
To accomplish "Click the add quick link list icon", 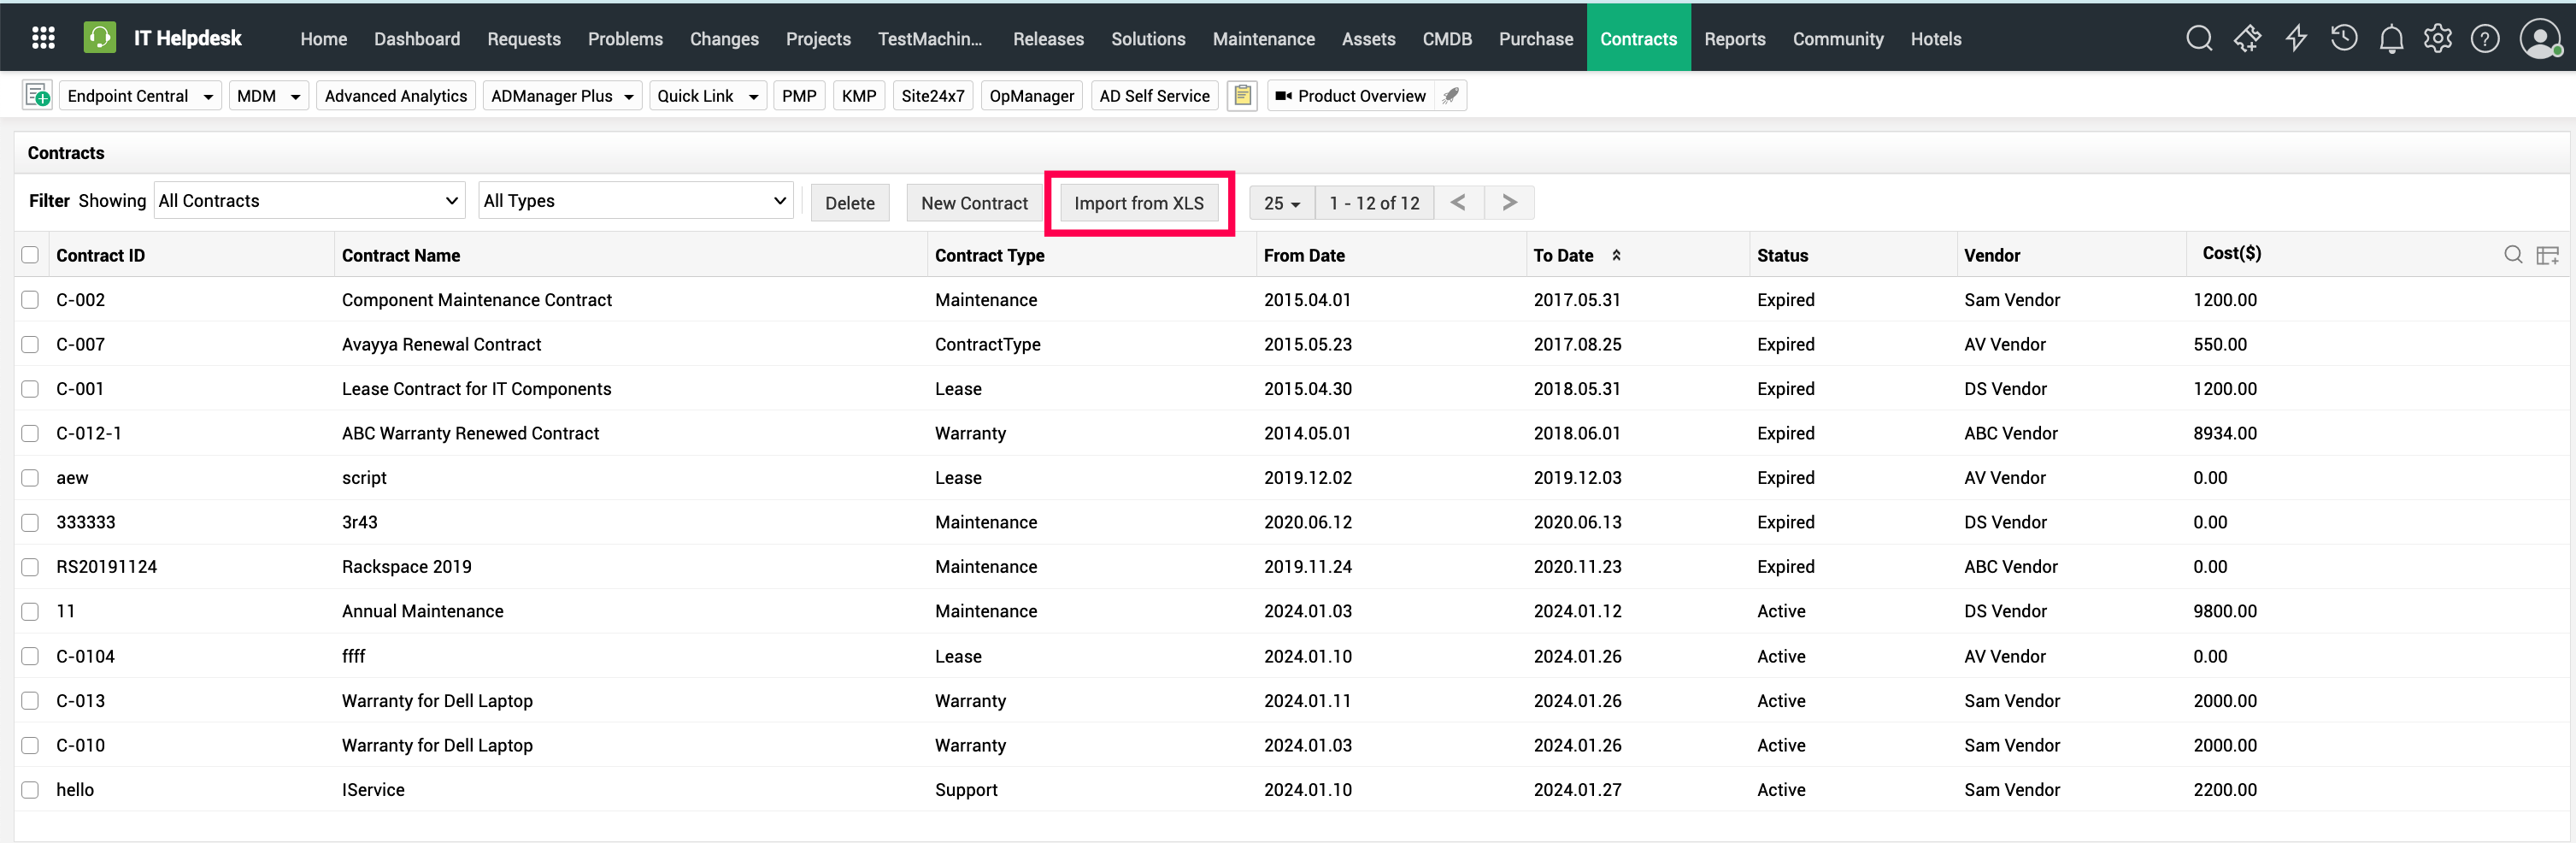I will [37, 95].
